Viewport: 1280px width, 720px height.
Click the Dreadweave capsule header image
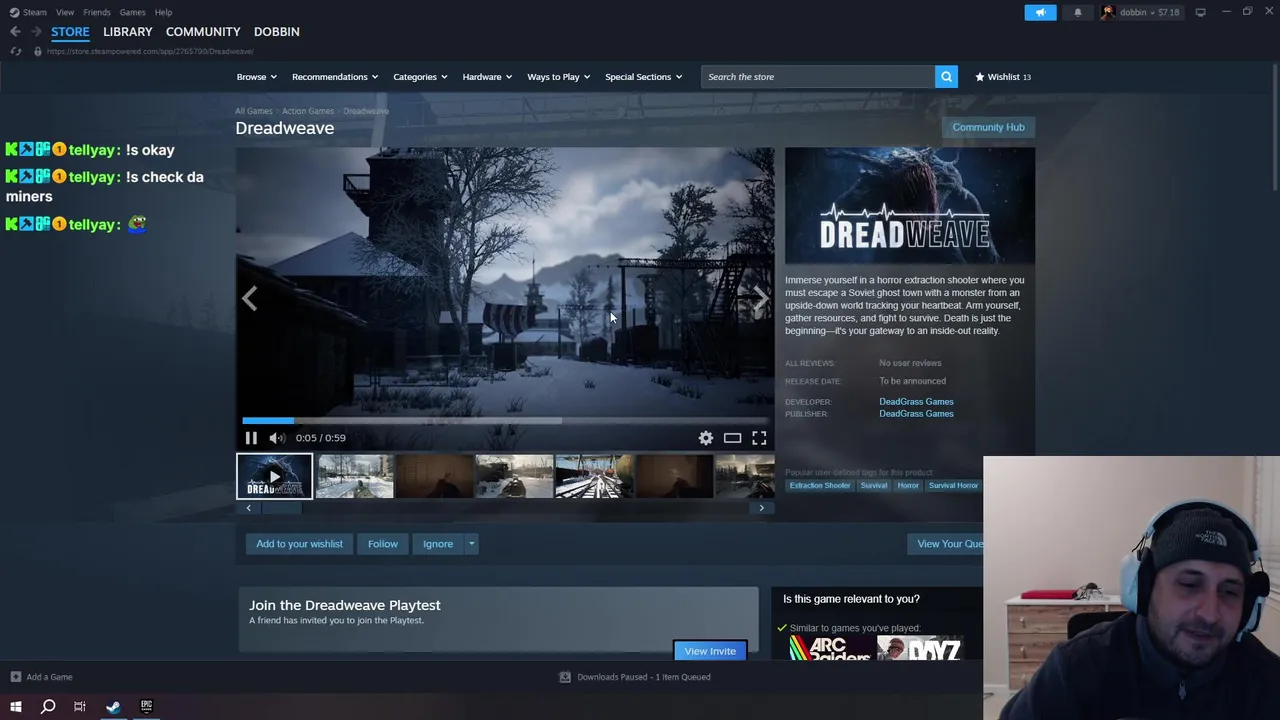[x=910, y=207]
